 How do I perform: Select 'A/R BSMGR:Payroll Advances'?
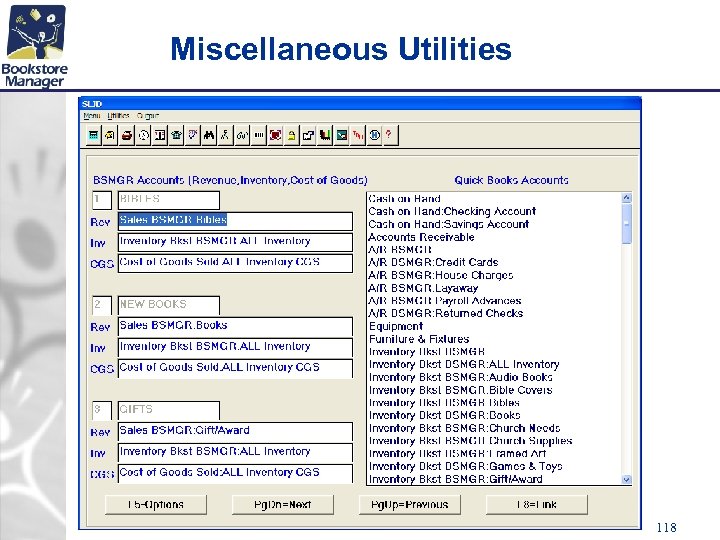click(444, 301)
